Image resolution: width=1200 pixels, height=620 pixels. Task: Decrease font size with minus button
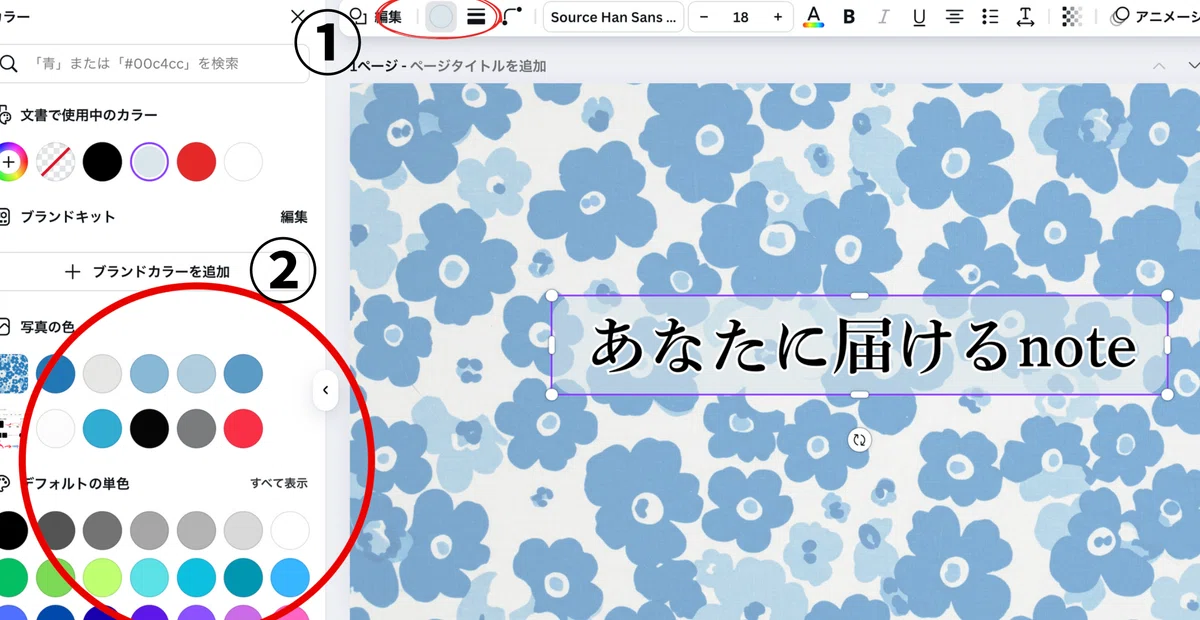coord(704,17)
